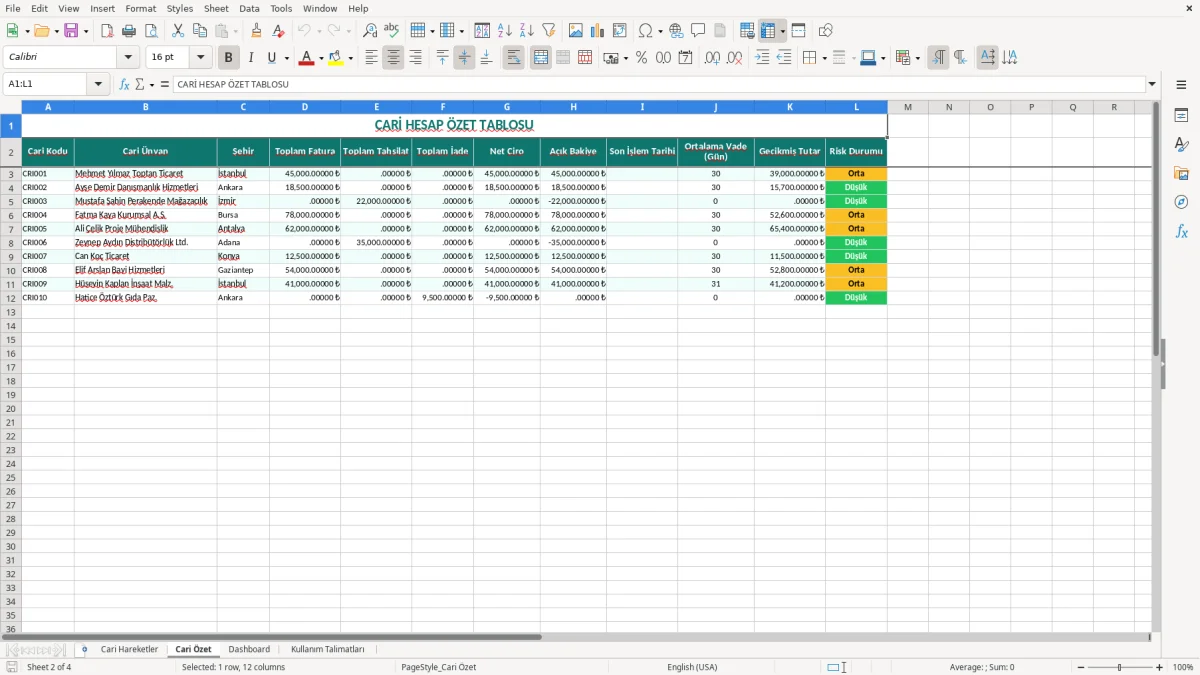Increase cell indent
This screenshot has height=675, width=1200.
click(762, 58)
